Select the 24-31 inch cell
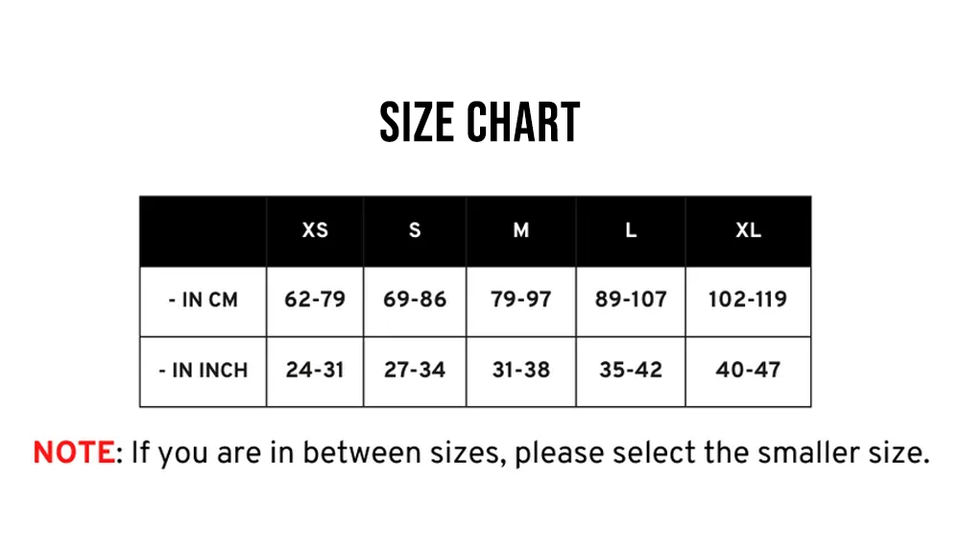Image resolution: width=960 pixels, height=554 pixels. tap(315, 370)
